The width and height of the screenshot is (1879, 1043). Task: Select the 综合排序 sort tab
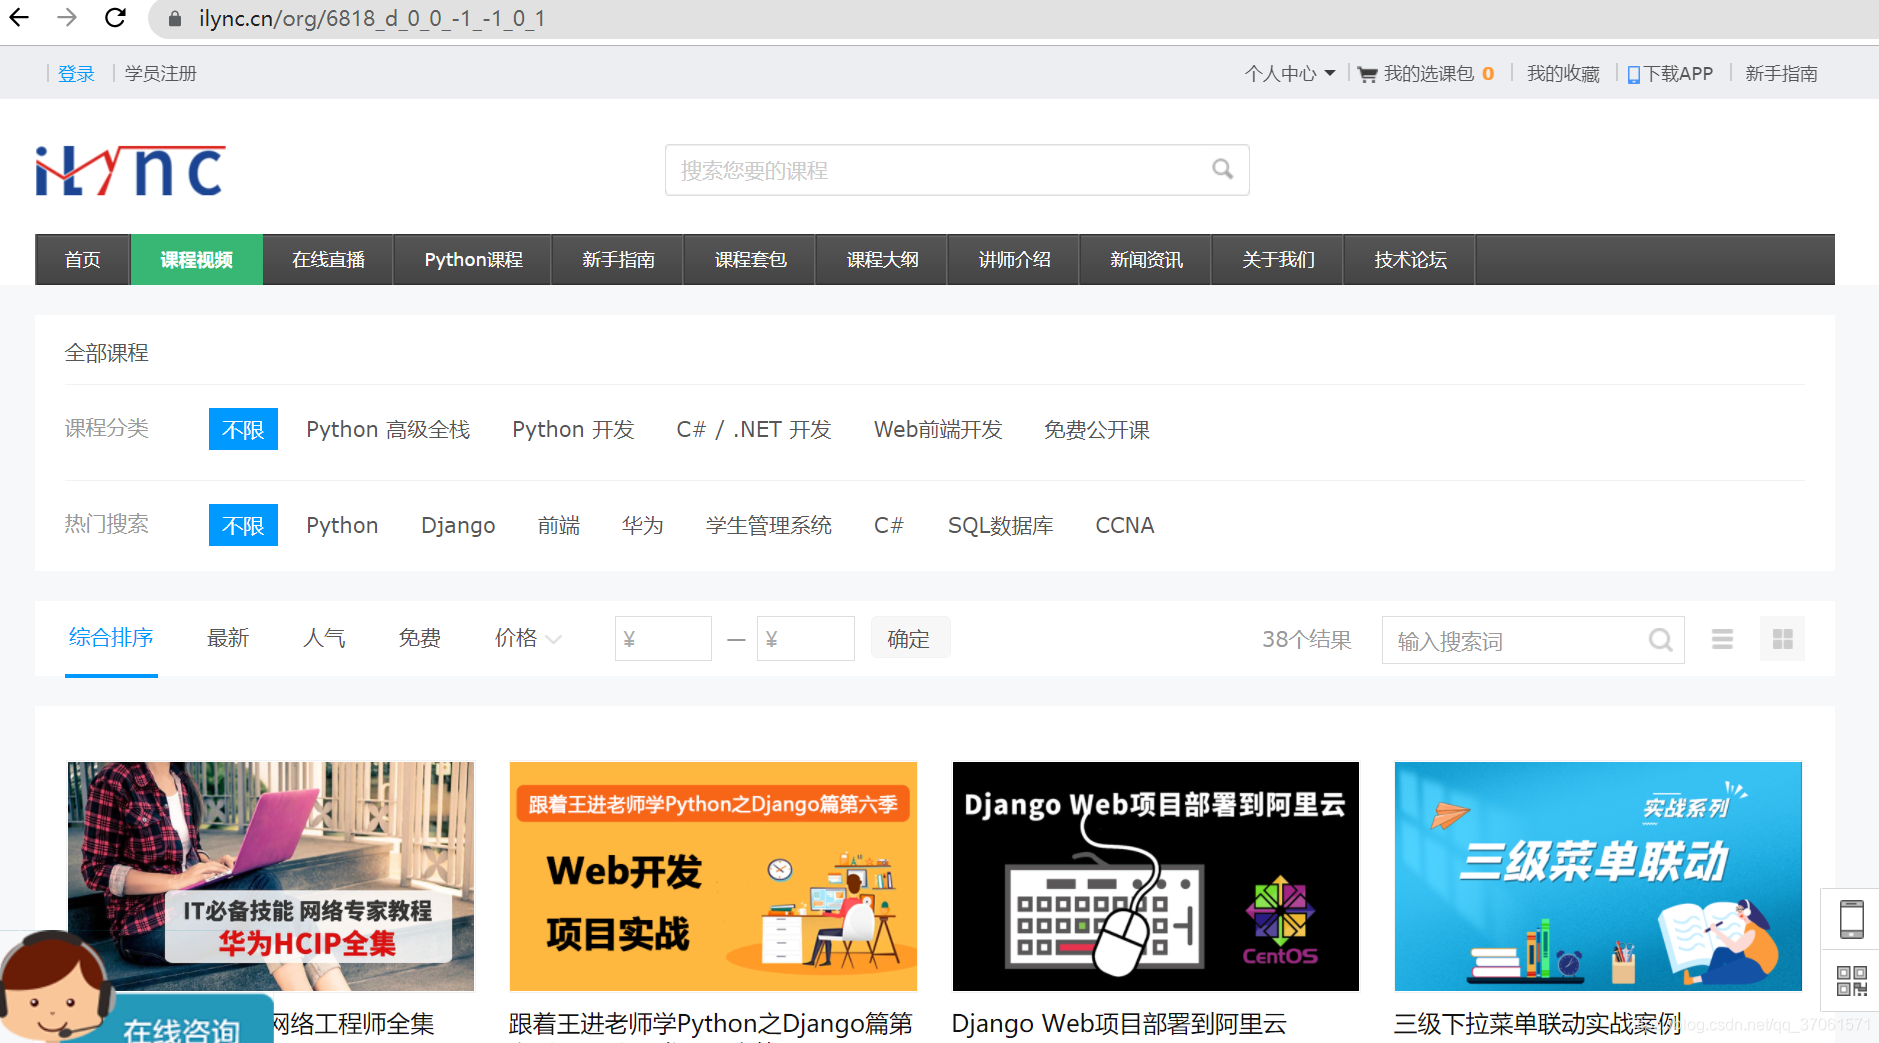[x=111, y=638]
